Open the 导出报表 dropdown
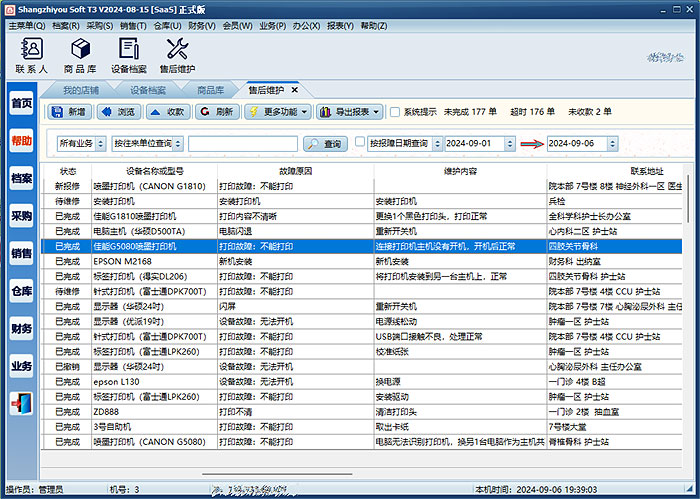This screenshot has height=499, width=700. (350, 112)
